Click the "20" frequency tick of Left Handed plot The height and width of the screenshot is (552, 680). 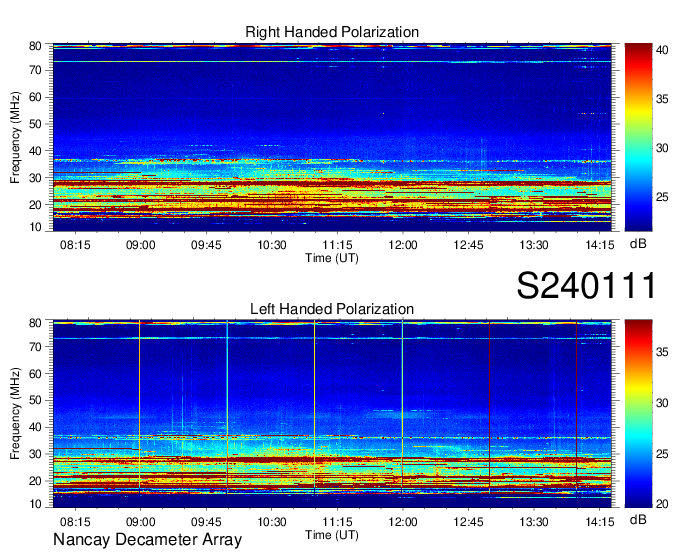click(x=35, y=481)
